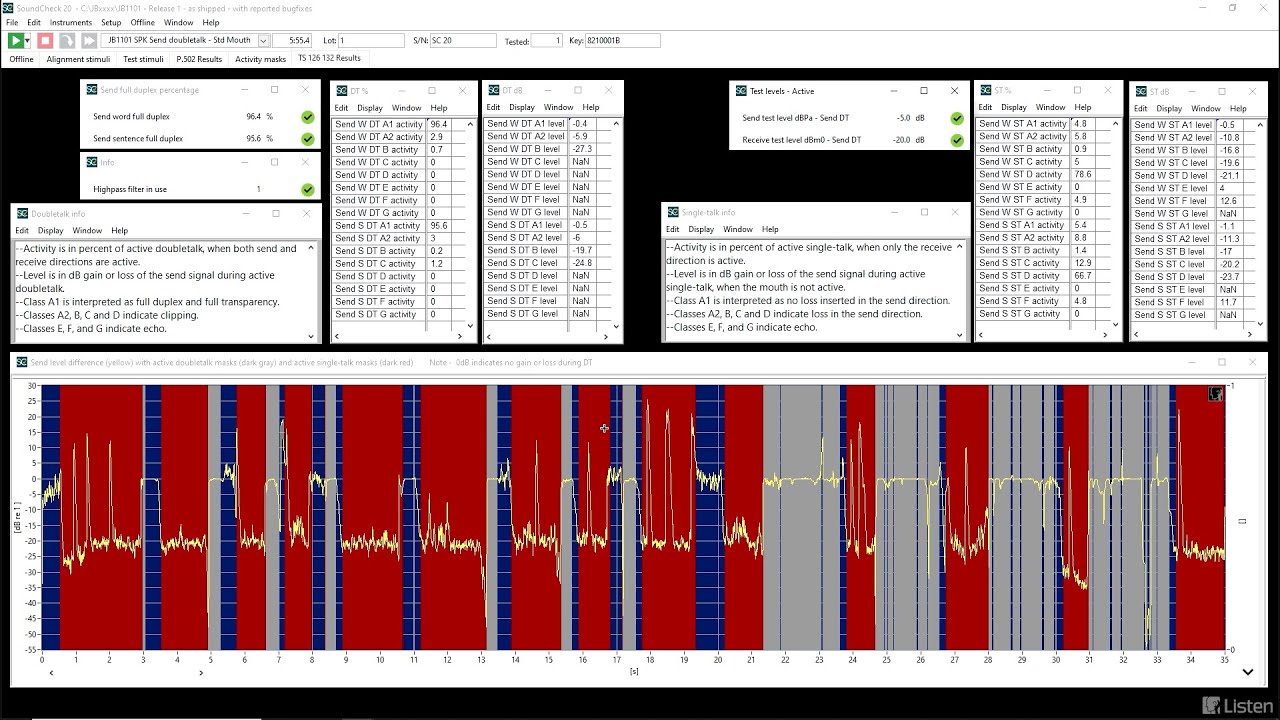Screen dimensions: 1280x720
Task: Click the headphone icon in the chart corner
Action: (1216, 394)
